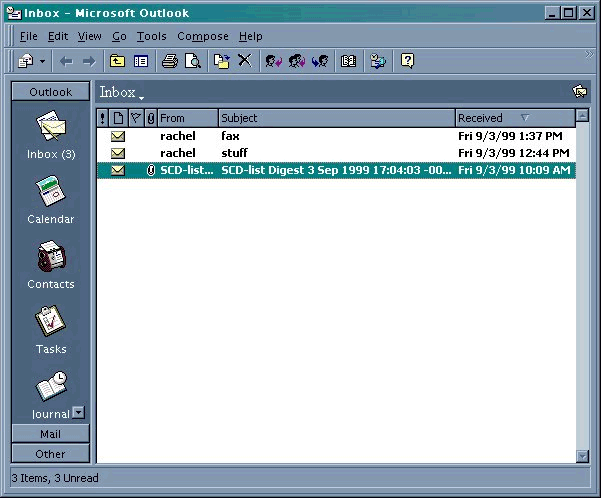Sort by the Attachment paperclip column header
The image size is (601, 498).
click(x=150, y=118)
